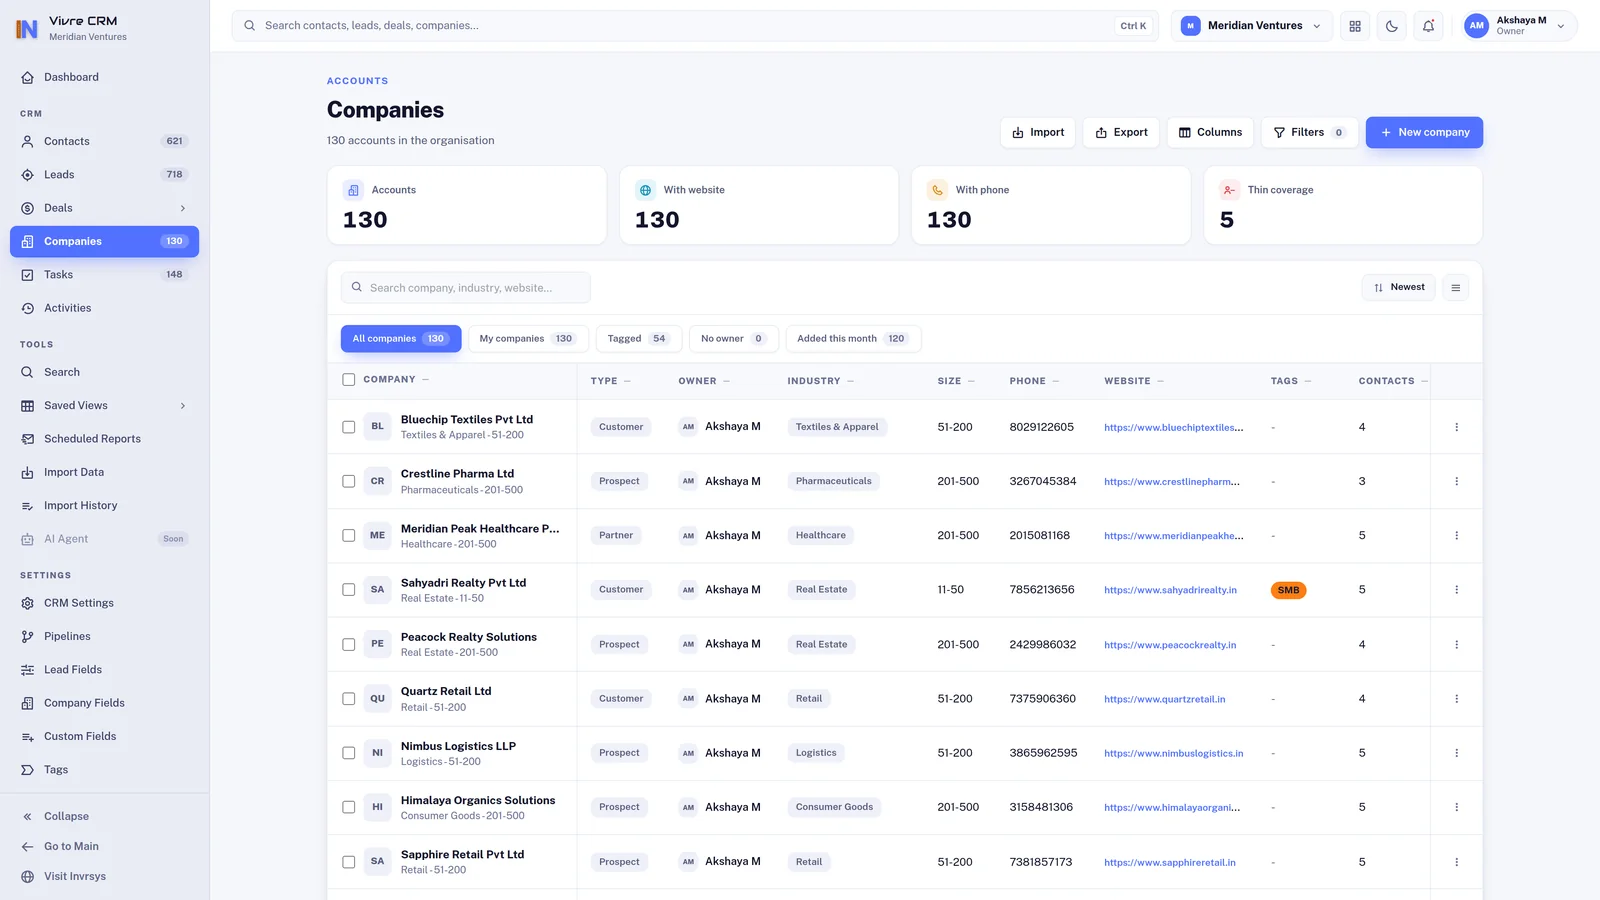Image resolution: width=1600 pixels, height=900 pixels.
Task: Open the sahyadrirealty.in website link
Action: point(1170,590)
